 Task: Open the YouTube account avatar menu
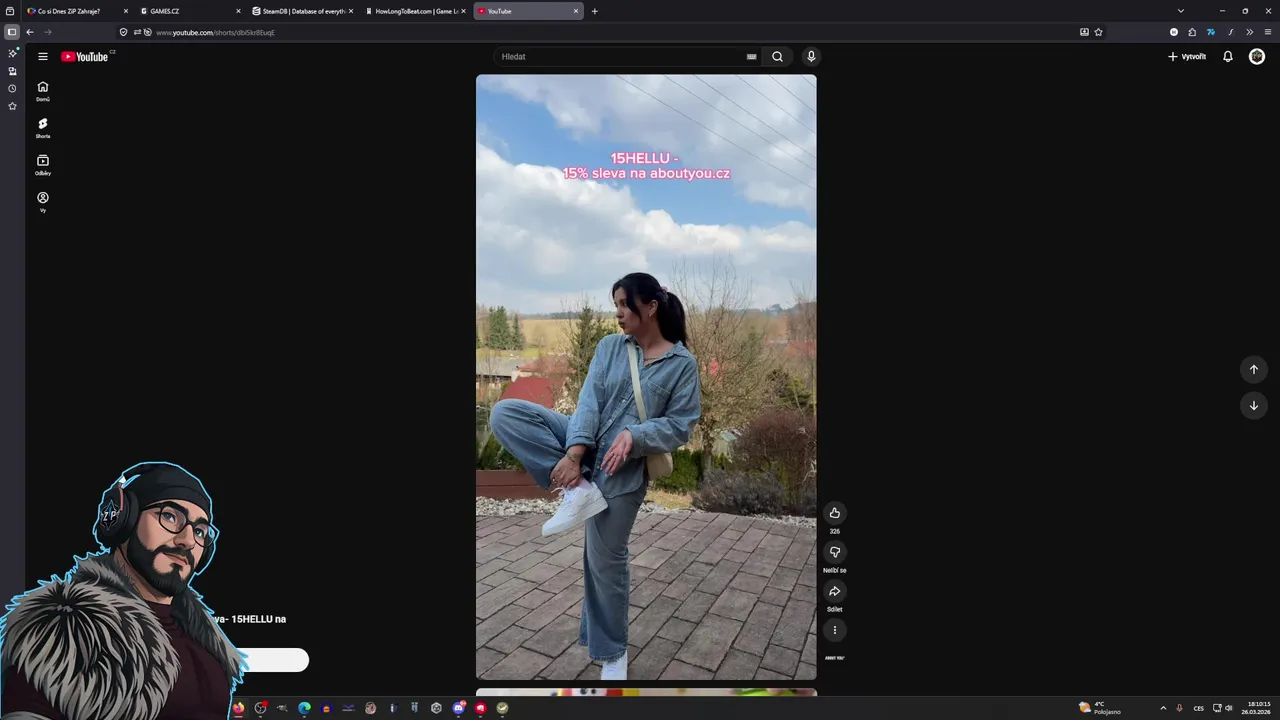(x=1257, y=57)
